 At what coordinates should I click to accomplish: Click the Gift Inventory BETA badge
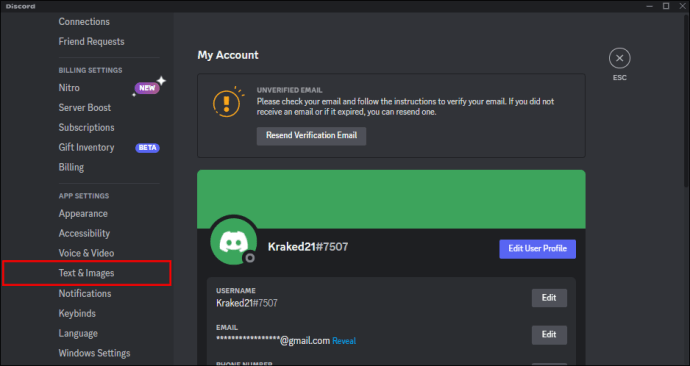click(x=147, y=148)
